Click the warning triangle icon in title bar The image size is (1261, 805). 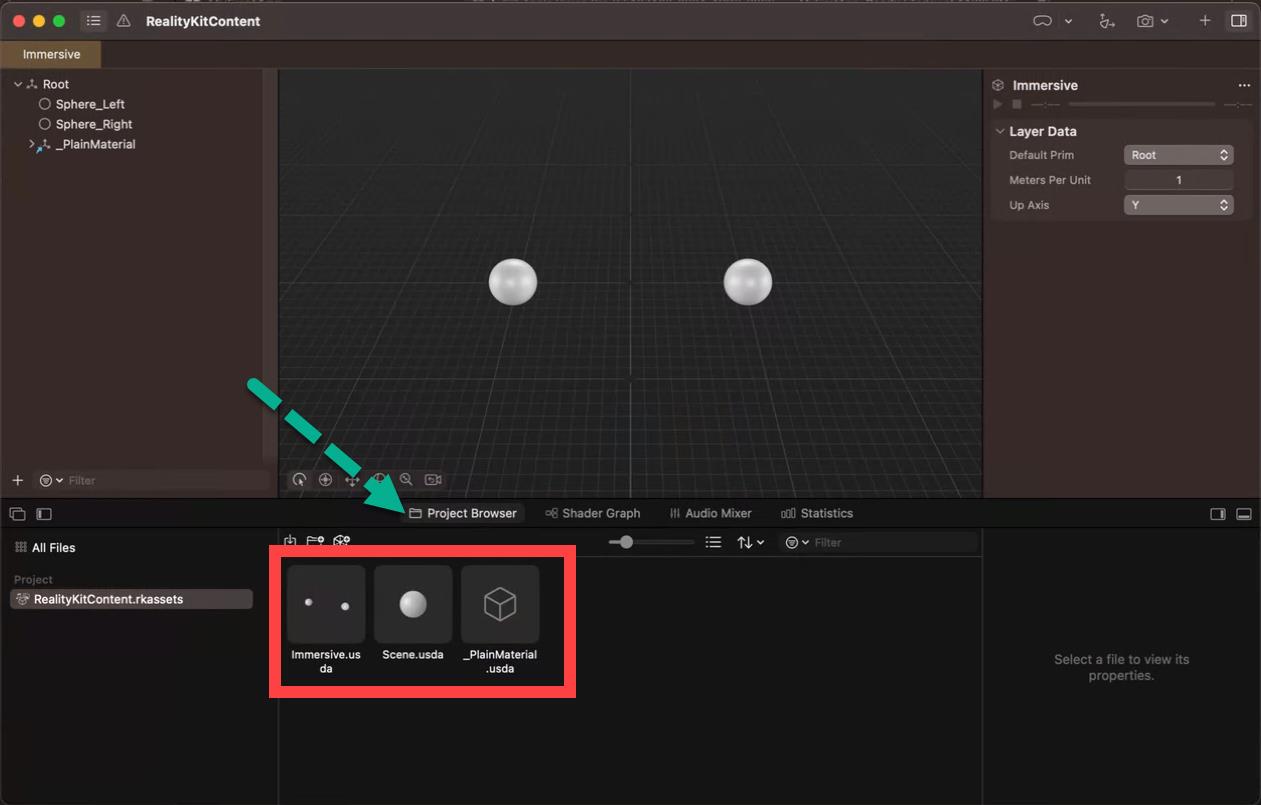[123, 21]
